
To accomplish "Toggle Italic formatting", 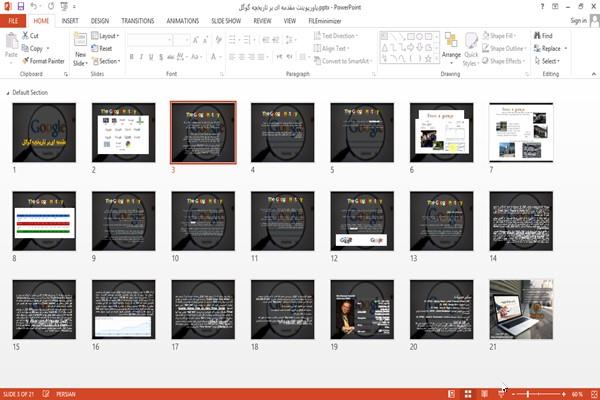I will 141,57.
